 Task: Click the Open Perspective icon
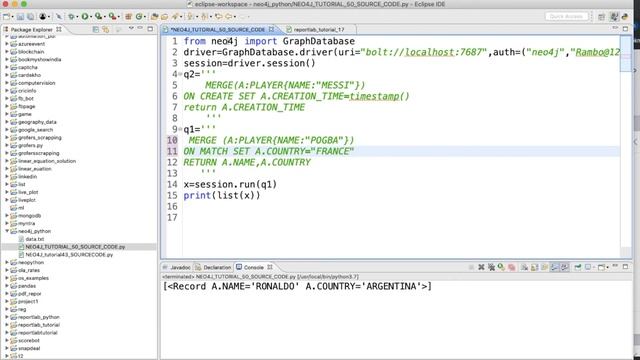601,16
